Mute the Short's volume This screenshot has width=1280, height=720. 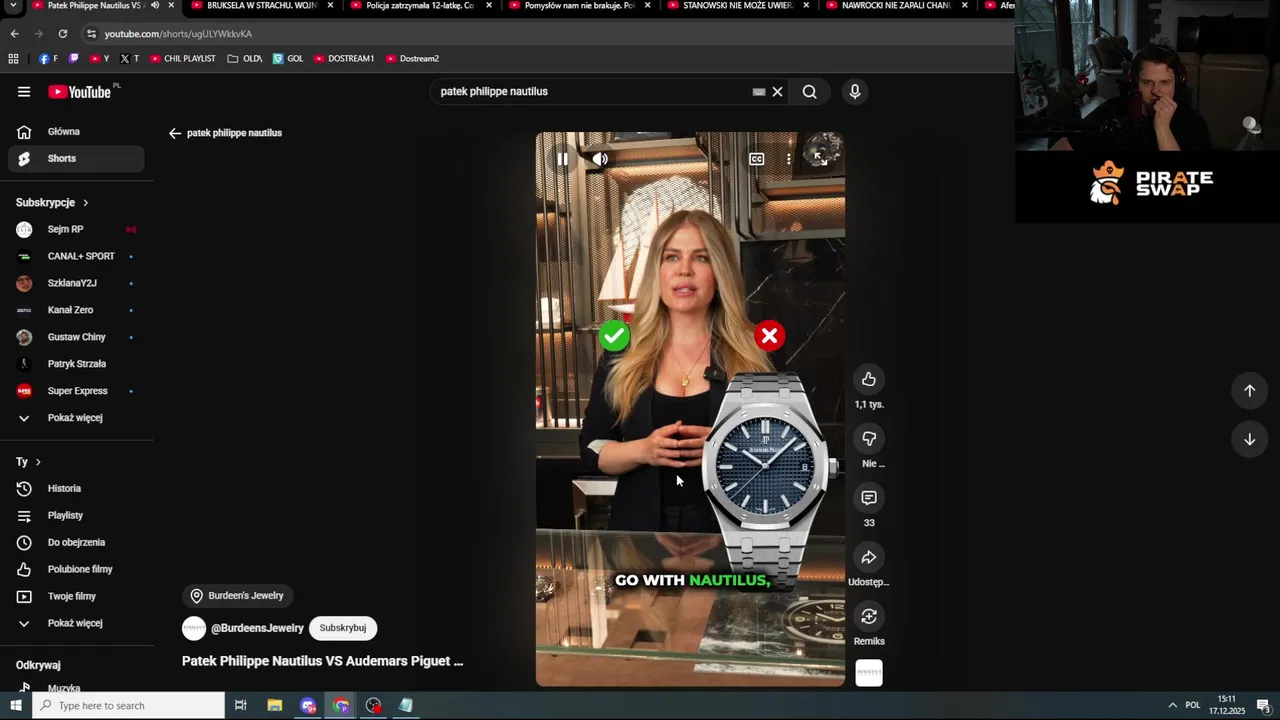600,159
